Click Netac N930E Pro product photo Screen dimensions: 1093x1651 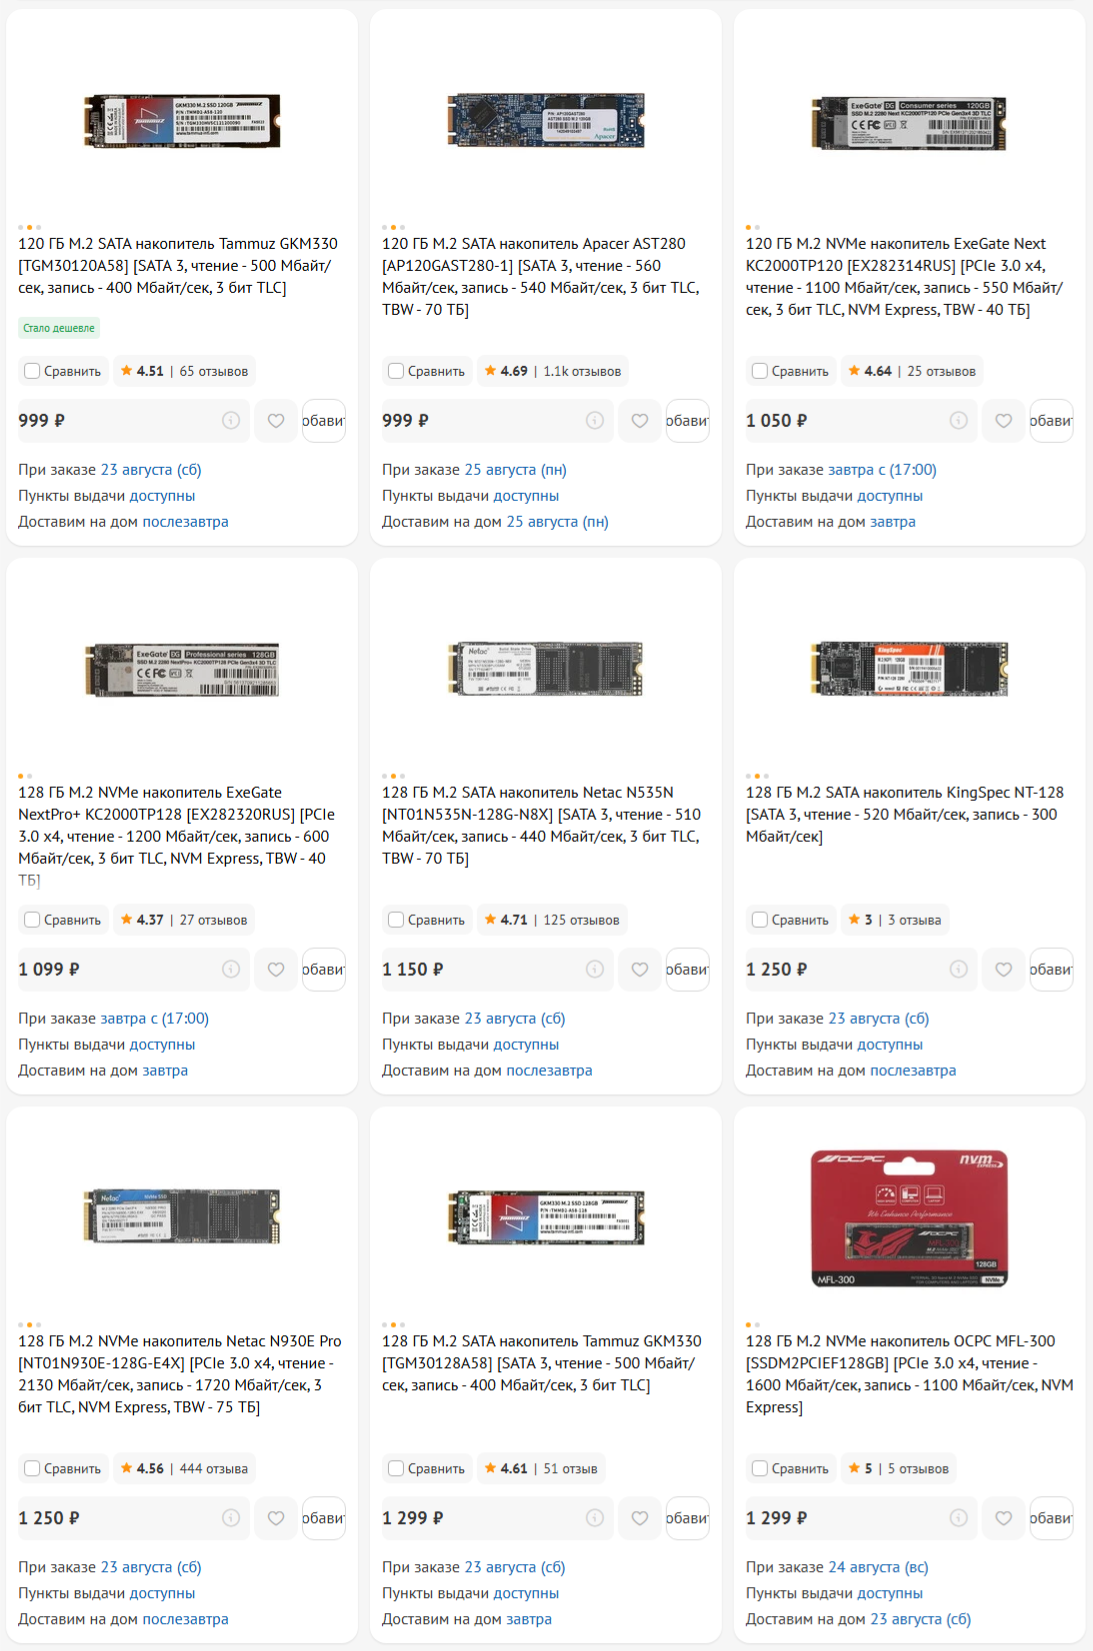tap(182, 1217)
